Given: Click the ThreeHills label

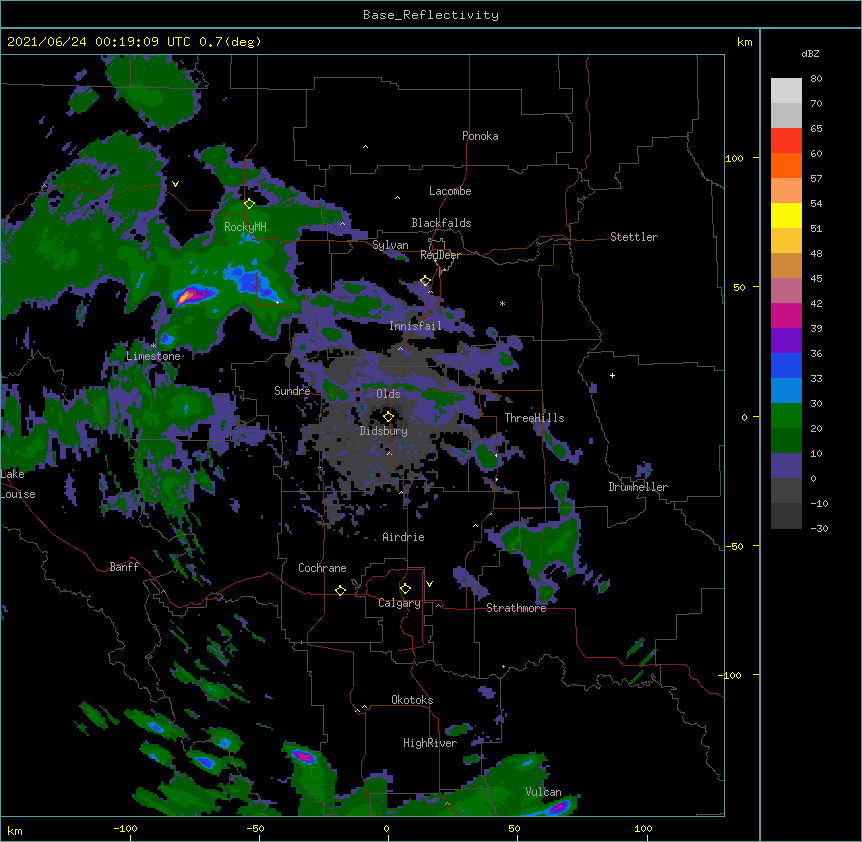Looking at the screenshot, I should pos(534,418).
